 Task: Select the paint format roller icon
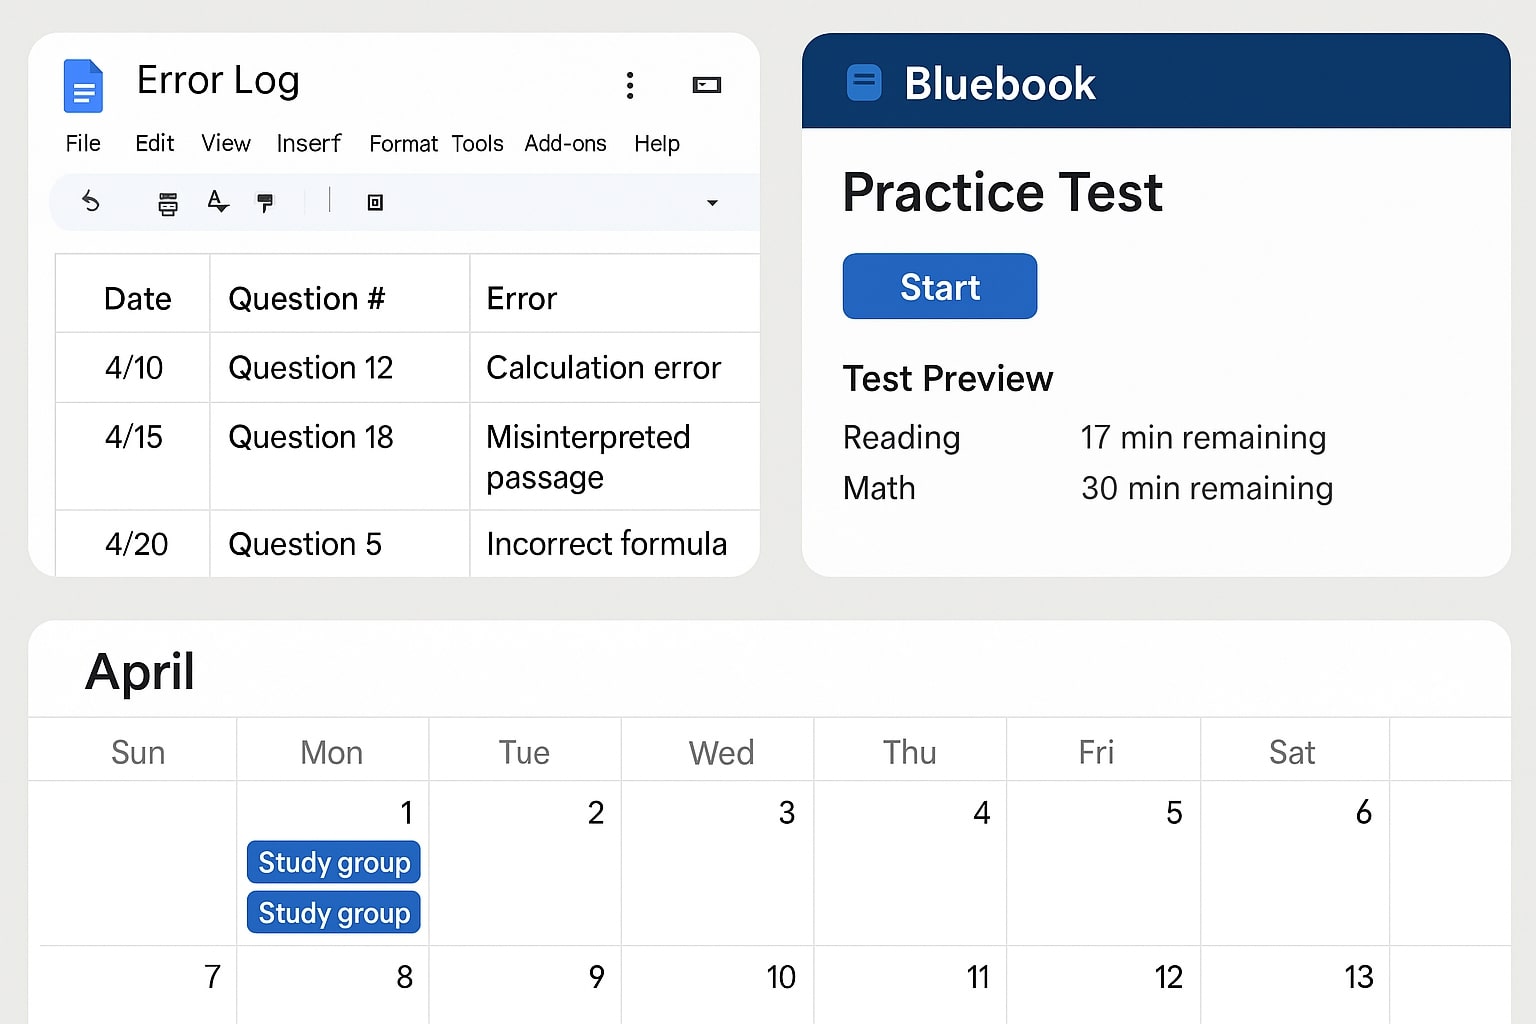coord(265,203)
